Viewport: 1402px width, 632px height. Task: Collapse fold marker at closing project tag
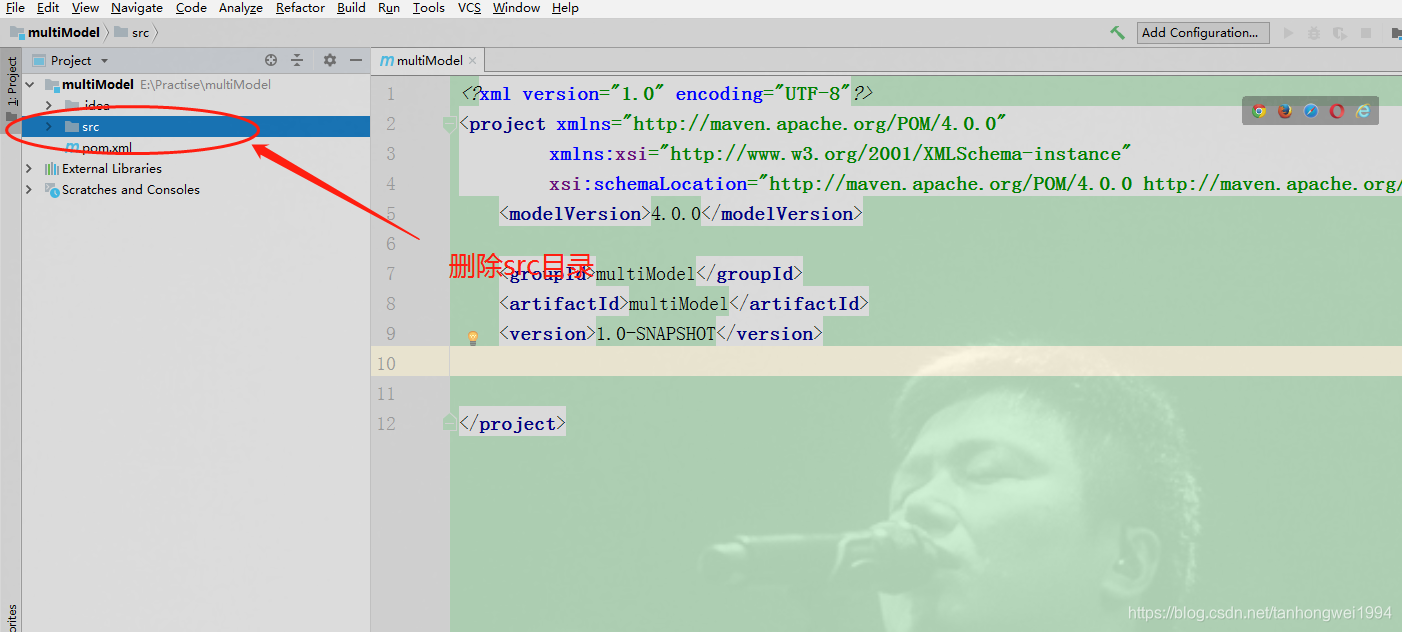[x=449, y=424]
